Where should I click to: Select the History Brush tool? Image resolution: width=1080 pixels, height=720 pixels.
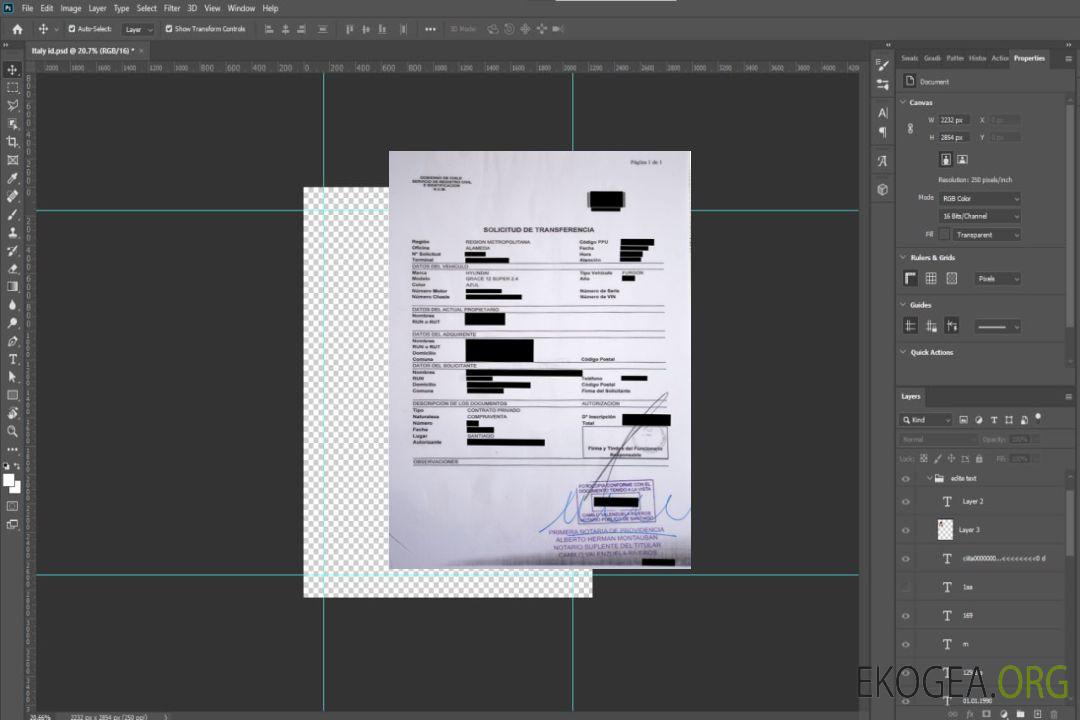click(x=12, y=250)
